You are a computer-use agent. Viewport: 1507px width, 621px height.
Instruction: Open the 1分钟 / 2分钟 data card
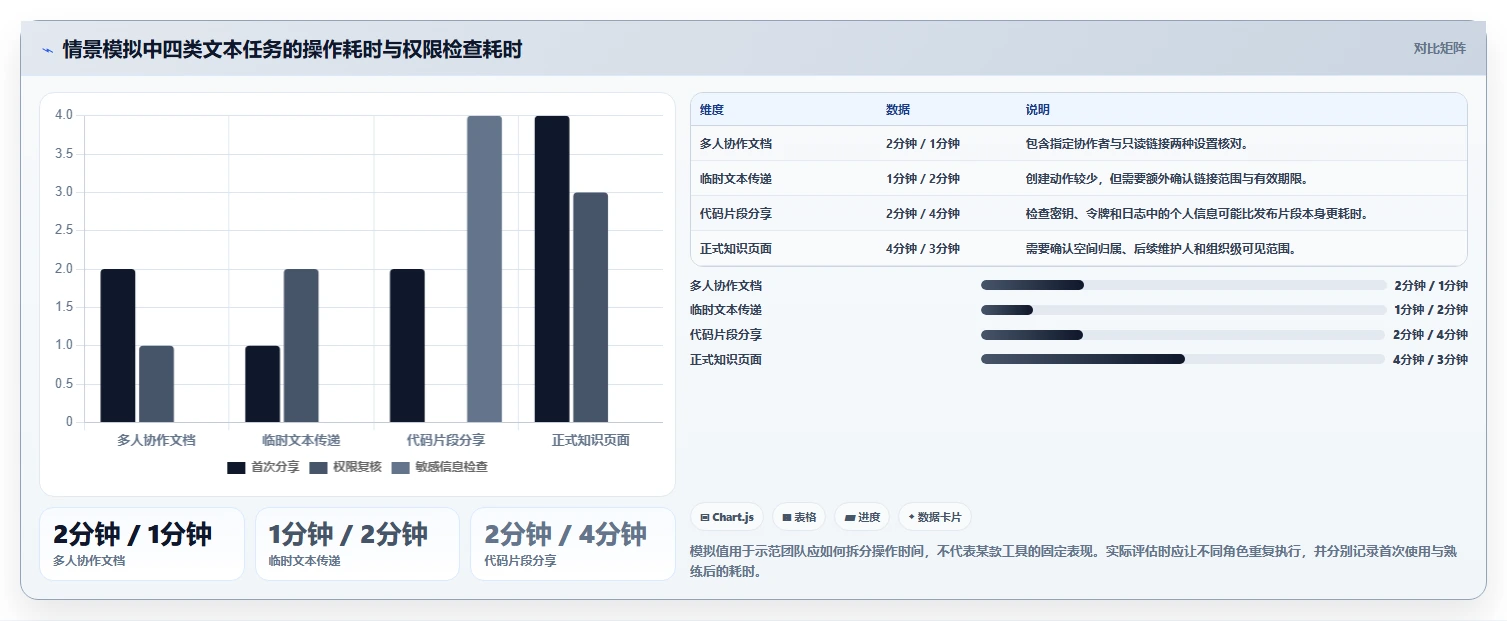pyautogui.click(x=357, y=544)
